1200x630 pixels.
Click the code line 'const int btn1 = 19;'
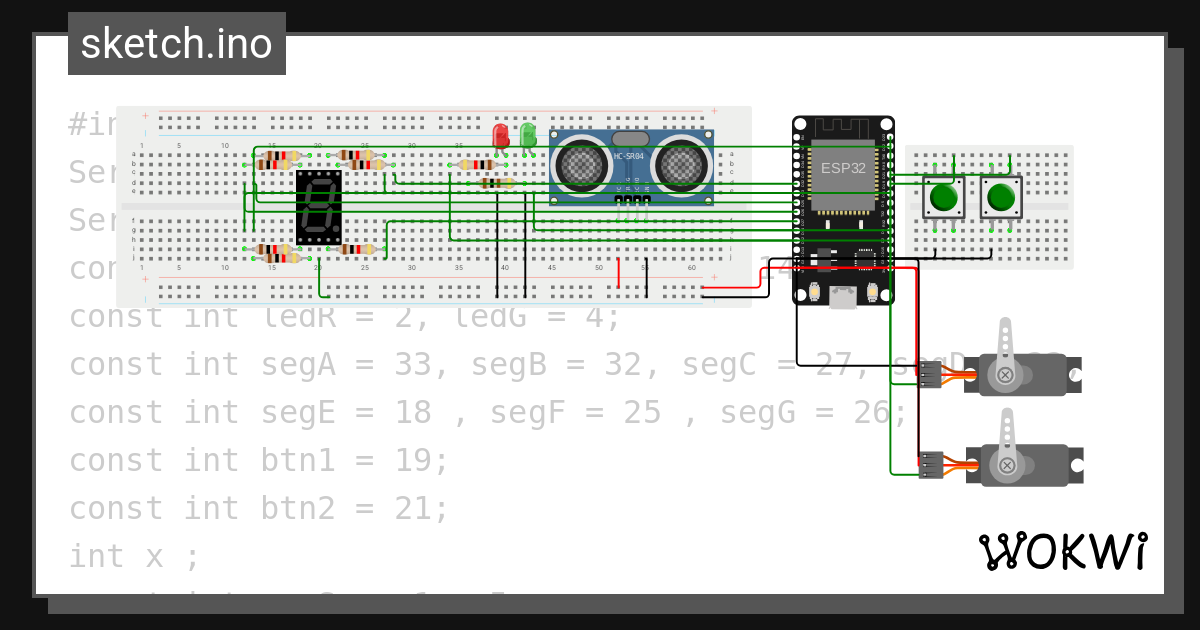(258, 461)
